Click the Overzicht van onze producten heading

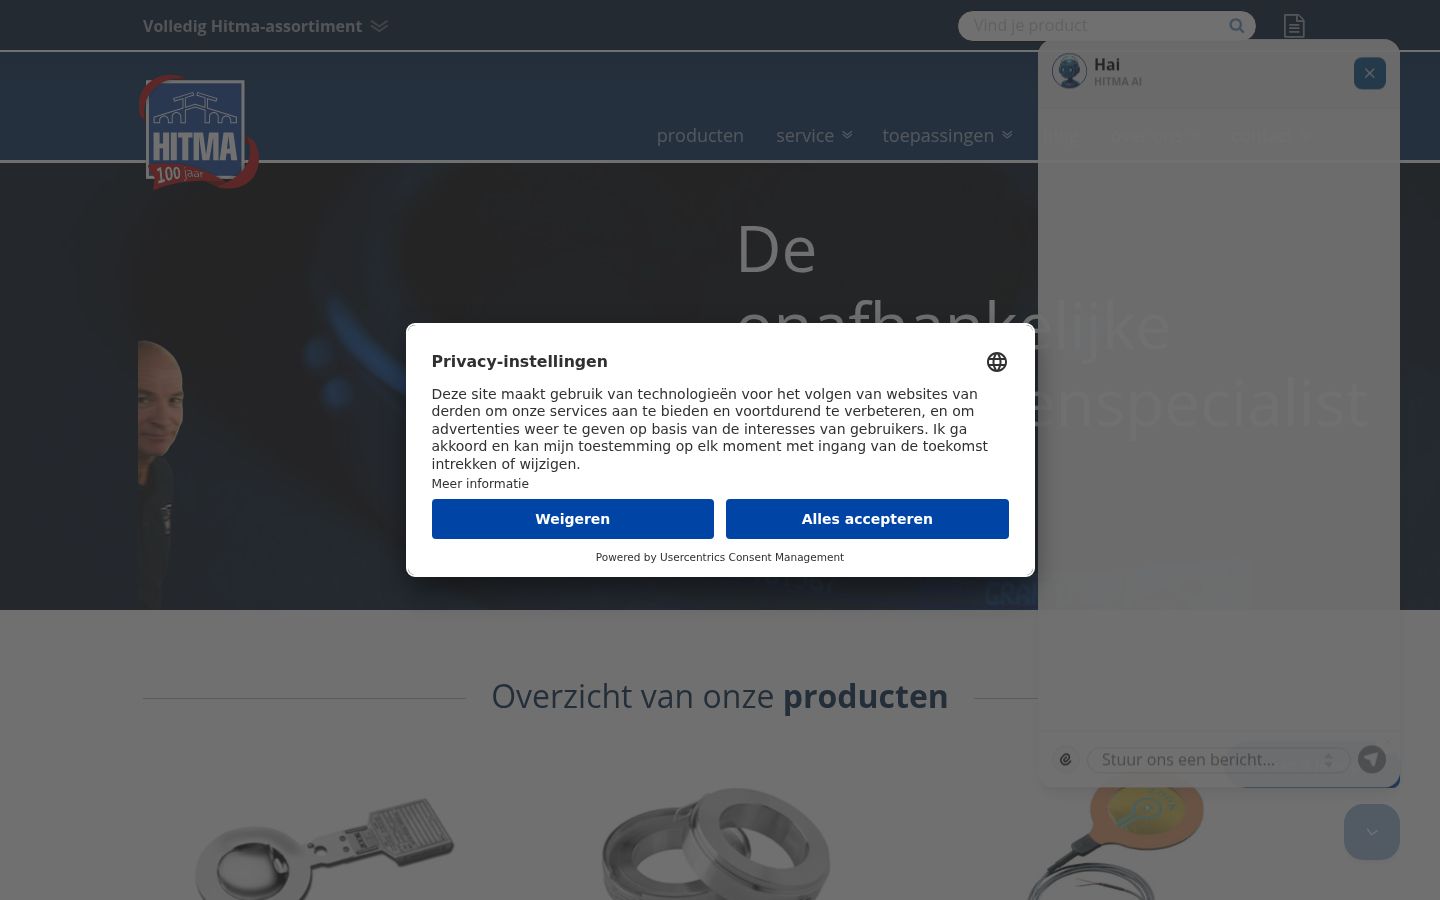click(720, 697)
